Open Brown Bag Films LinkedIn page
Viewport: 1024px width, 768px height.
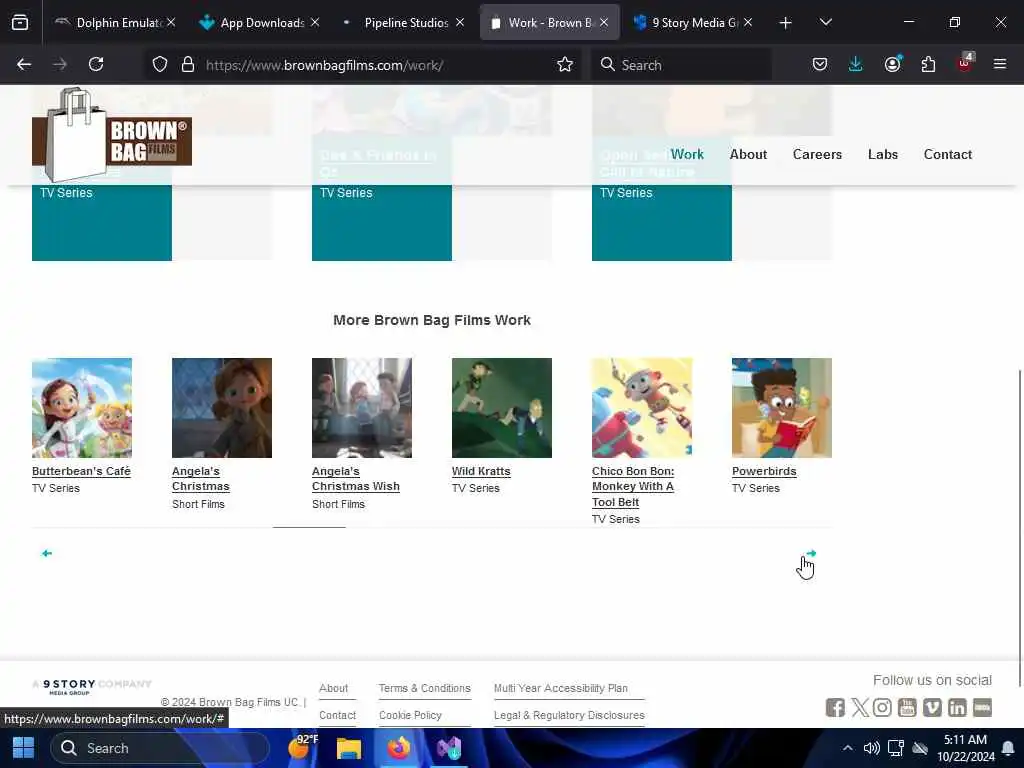click(957, 707)
